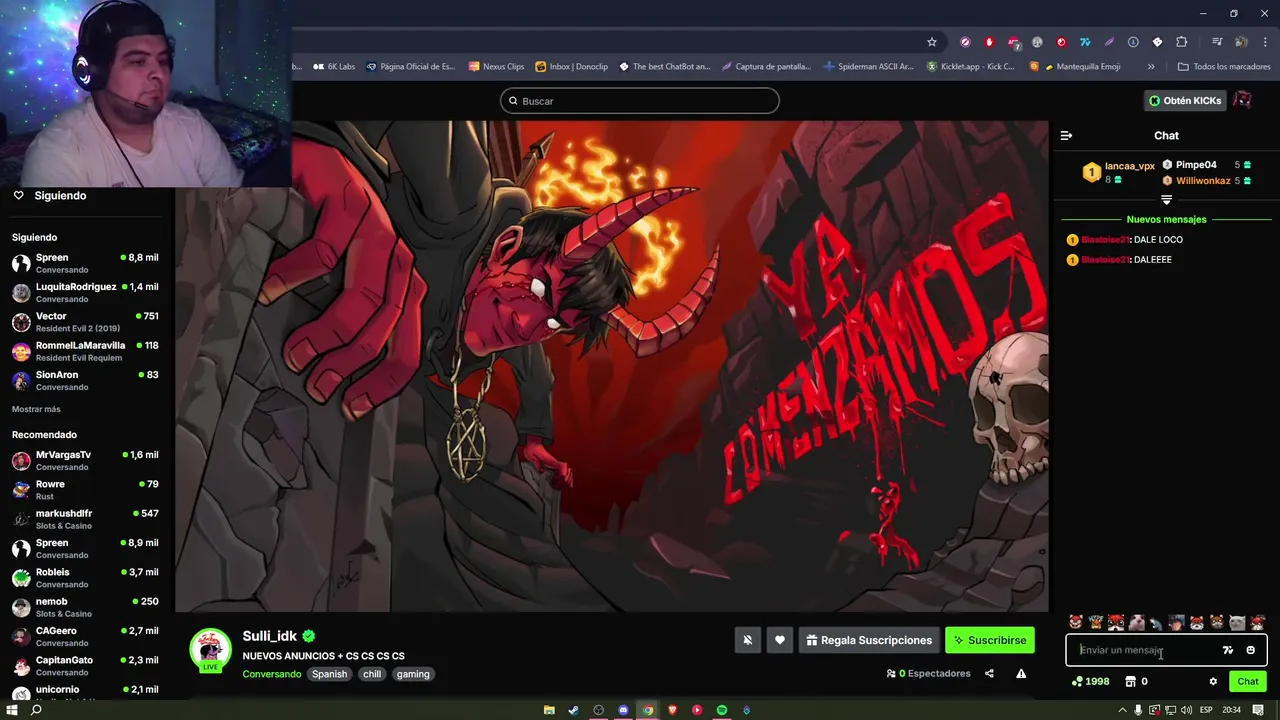Open RommelLaMaravilla channel in sidebar
The width and height of the screenshot is (1280, 720).
pyautogui.click(x=85, y=351)
